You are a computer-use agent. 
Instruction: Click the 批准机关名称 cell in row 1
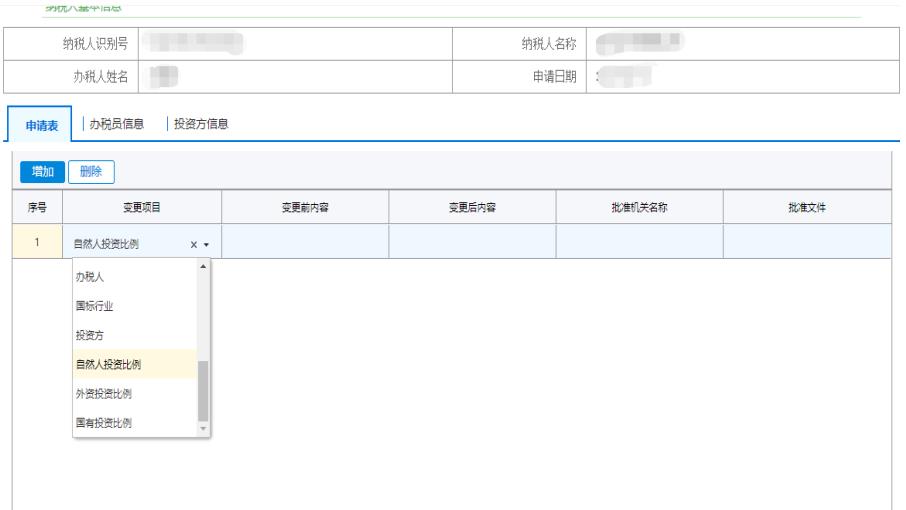click(639, 242)
